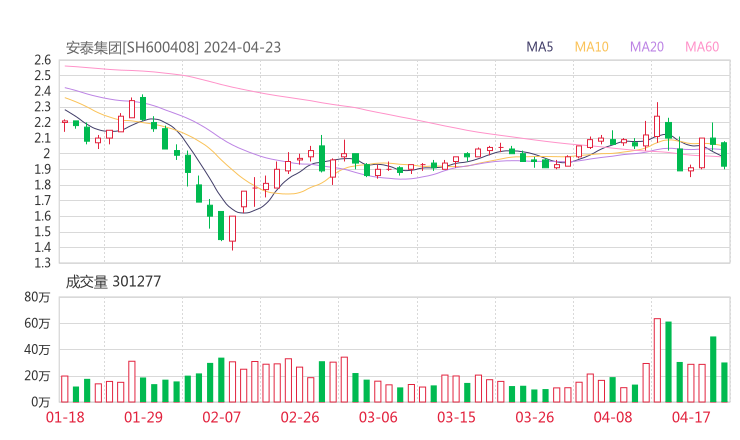Click the last green candlestick on the right
Viewport: 740px width, 440px height.
coord(724,154)
